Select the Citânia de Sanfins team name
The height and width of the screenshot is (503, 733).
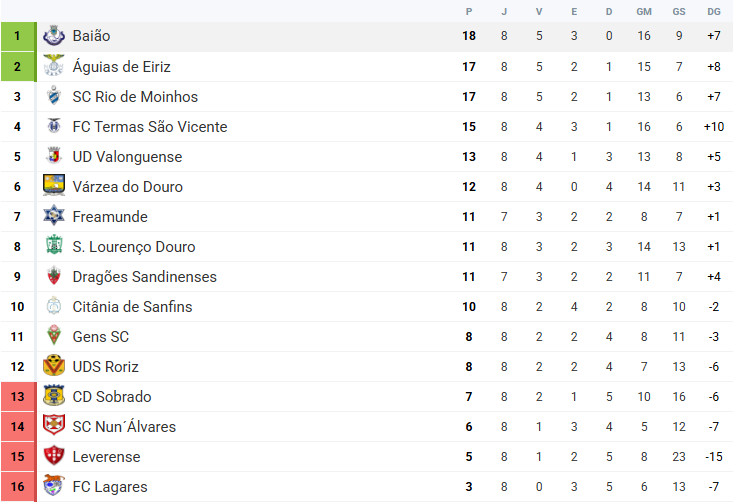tap(132, 307)
